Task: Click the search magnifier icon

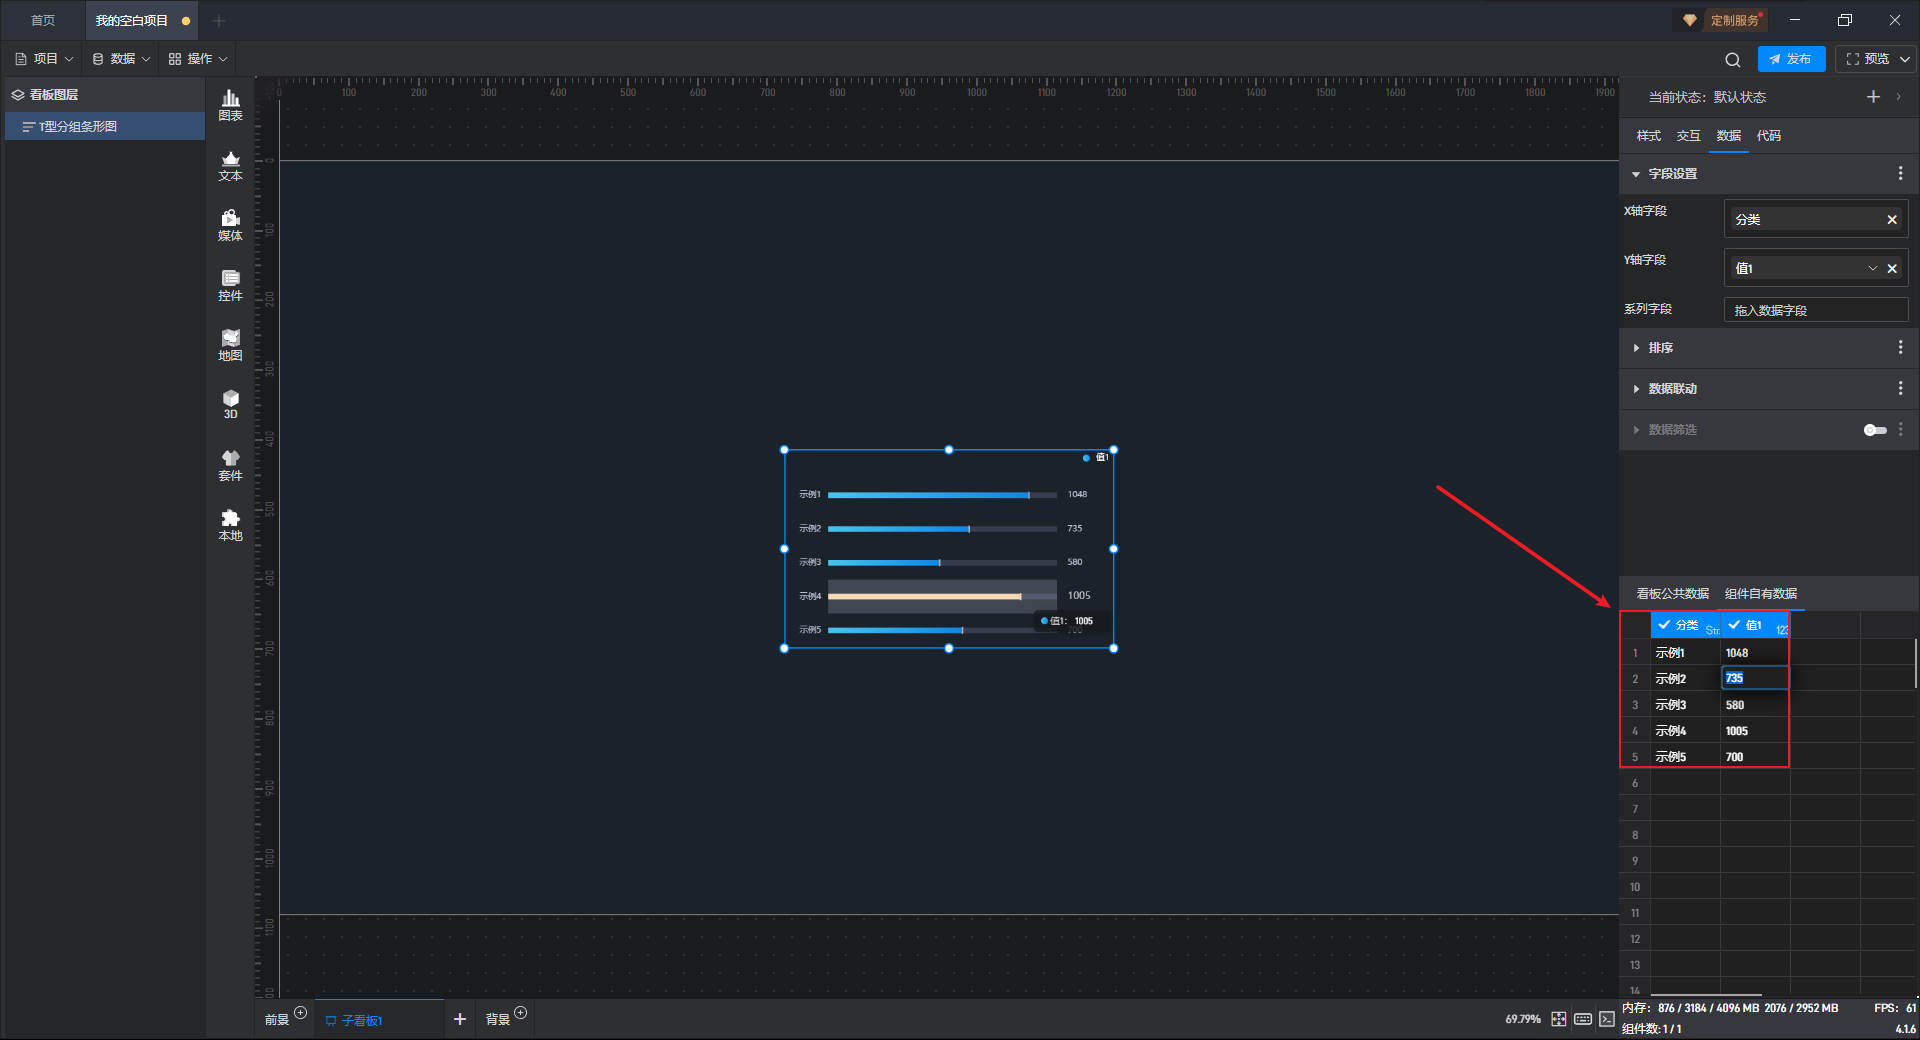Action: [1732, 59]
